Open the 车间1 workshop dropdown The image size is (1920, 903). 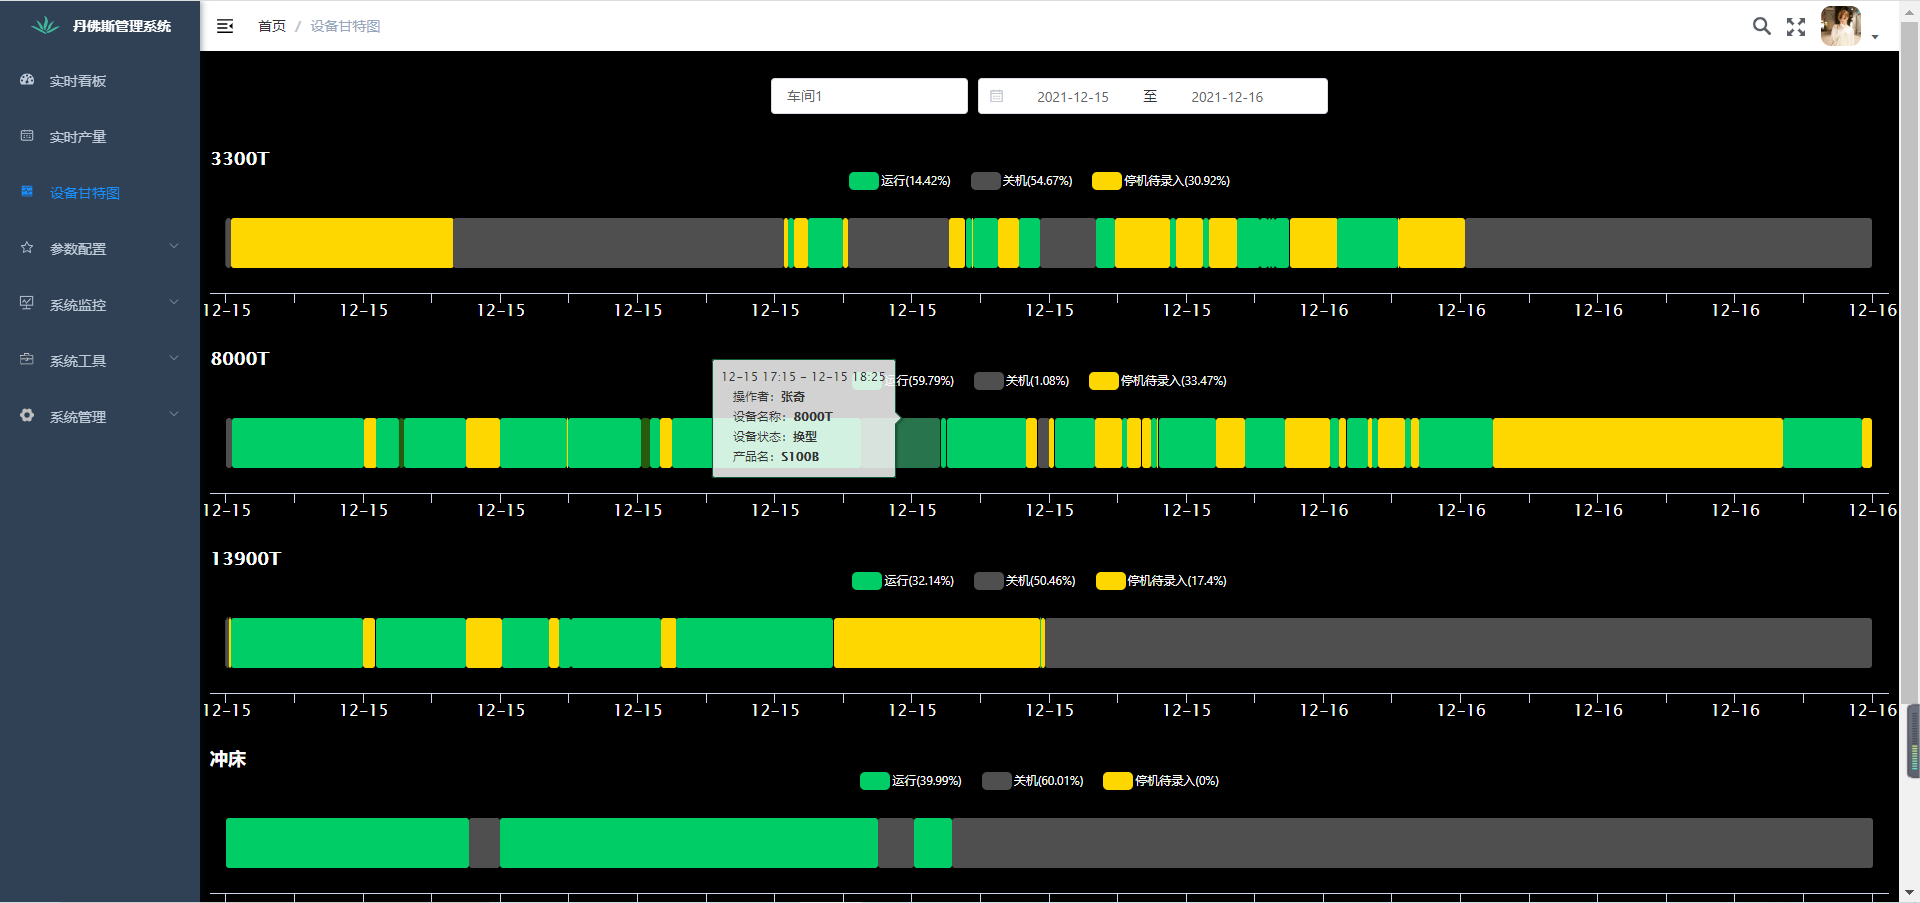(869, 96)
